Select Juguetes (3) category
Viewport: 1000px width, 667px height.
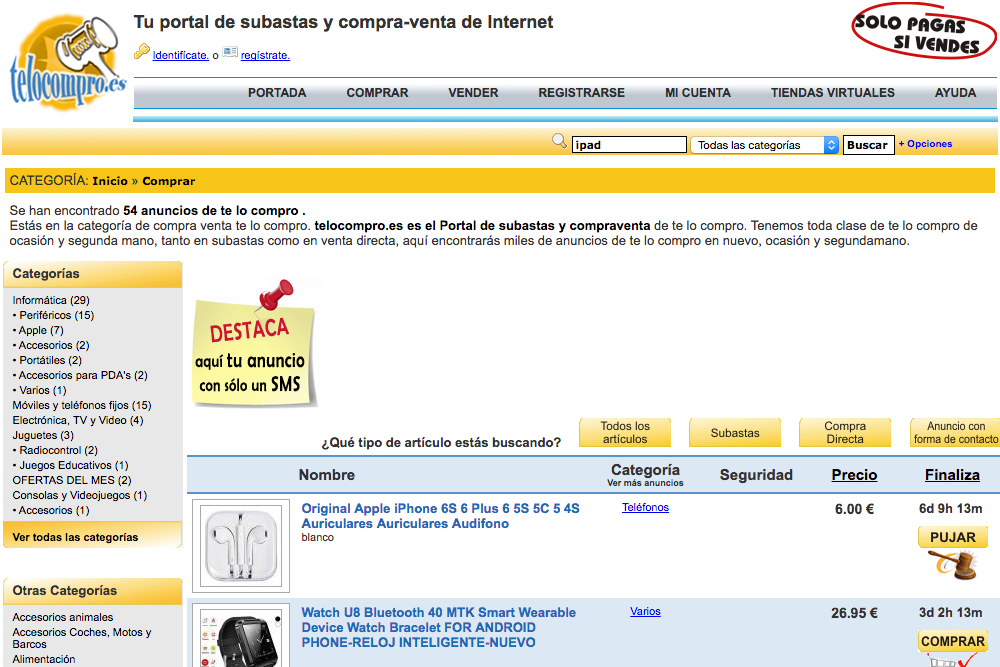[43, 436]
